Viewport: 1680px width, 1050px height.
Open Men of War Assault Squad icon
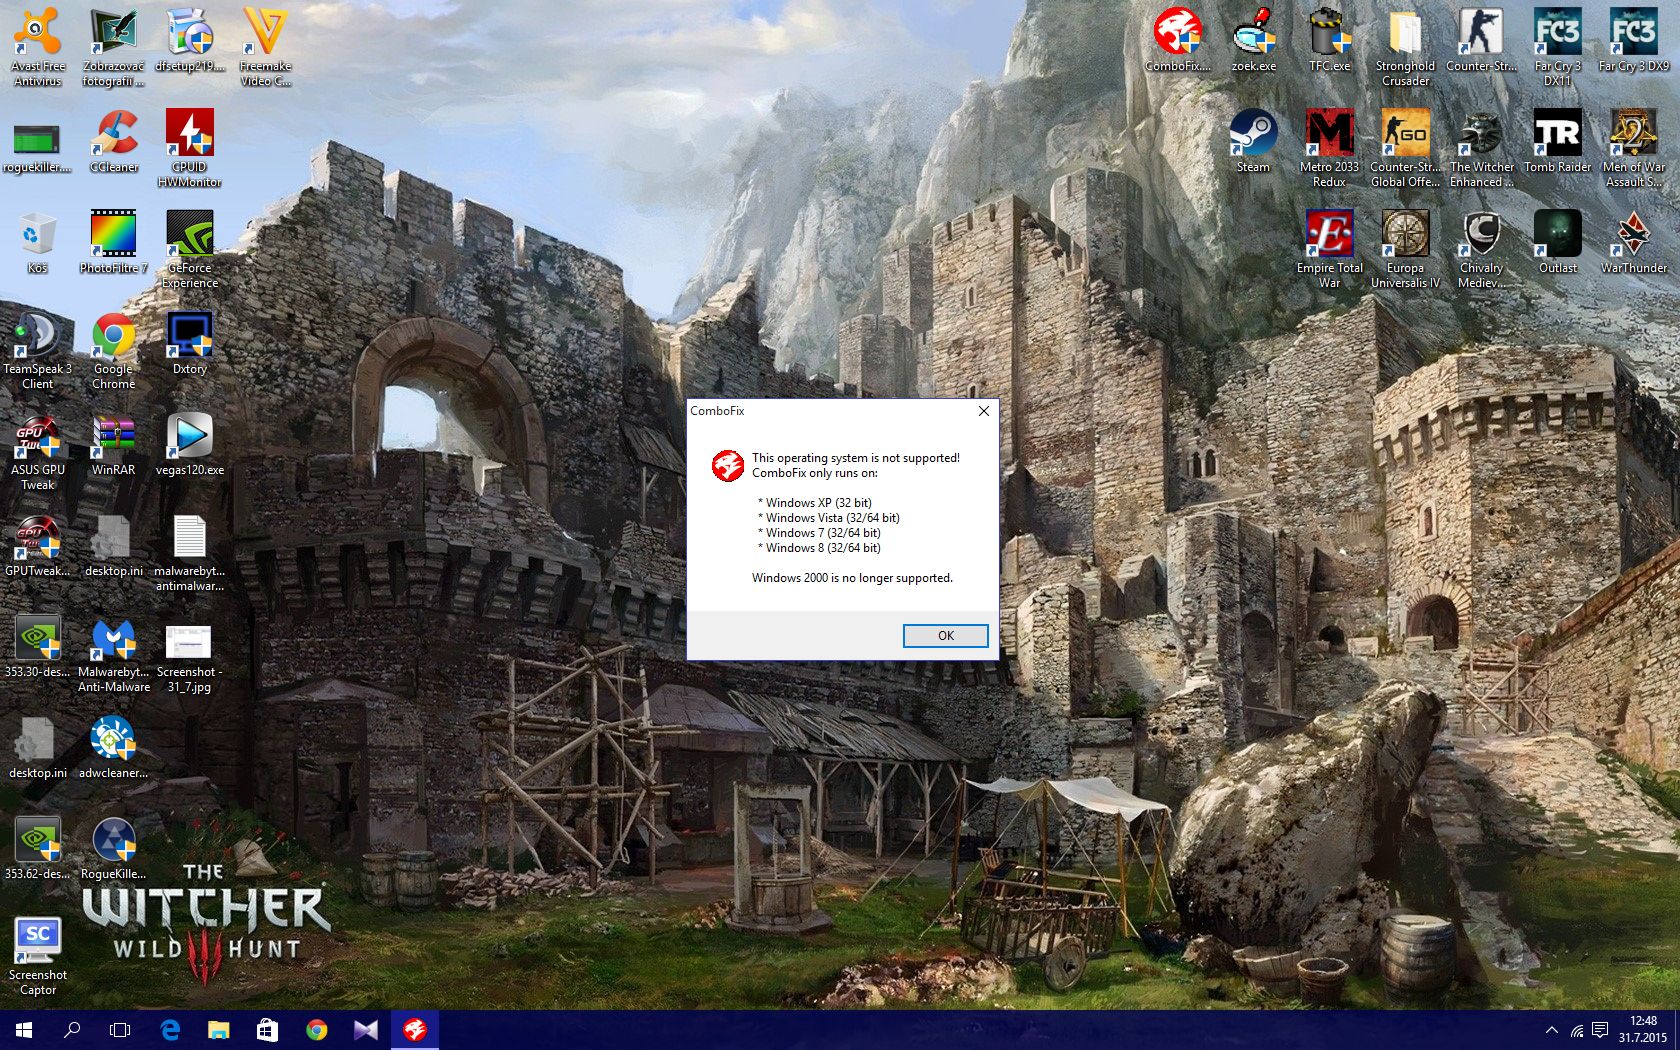(1634, 147)
